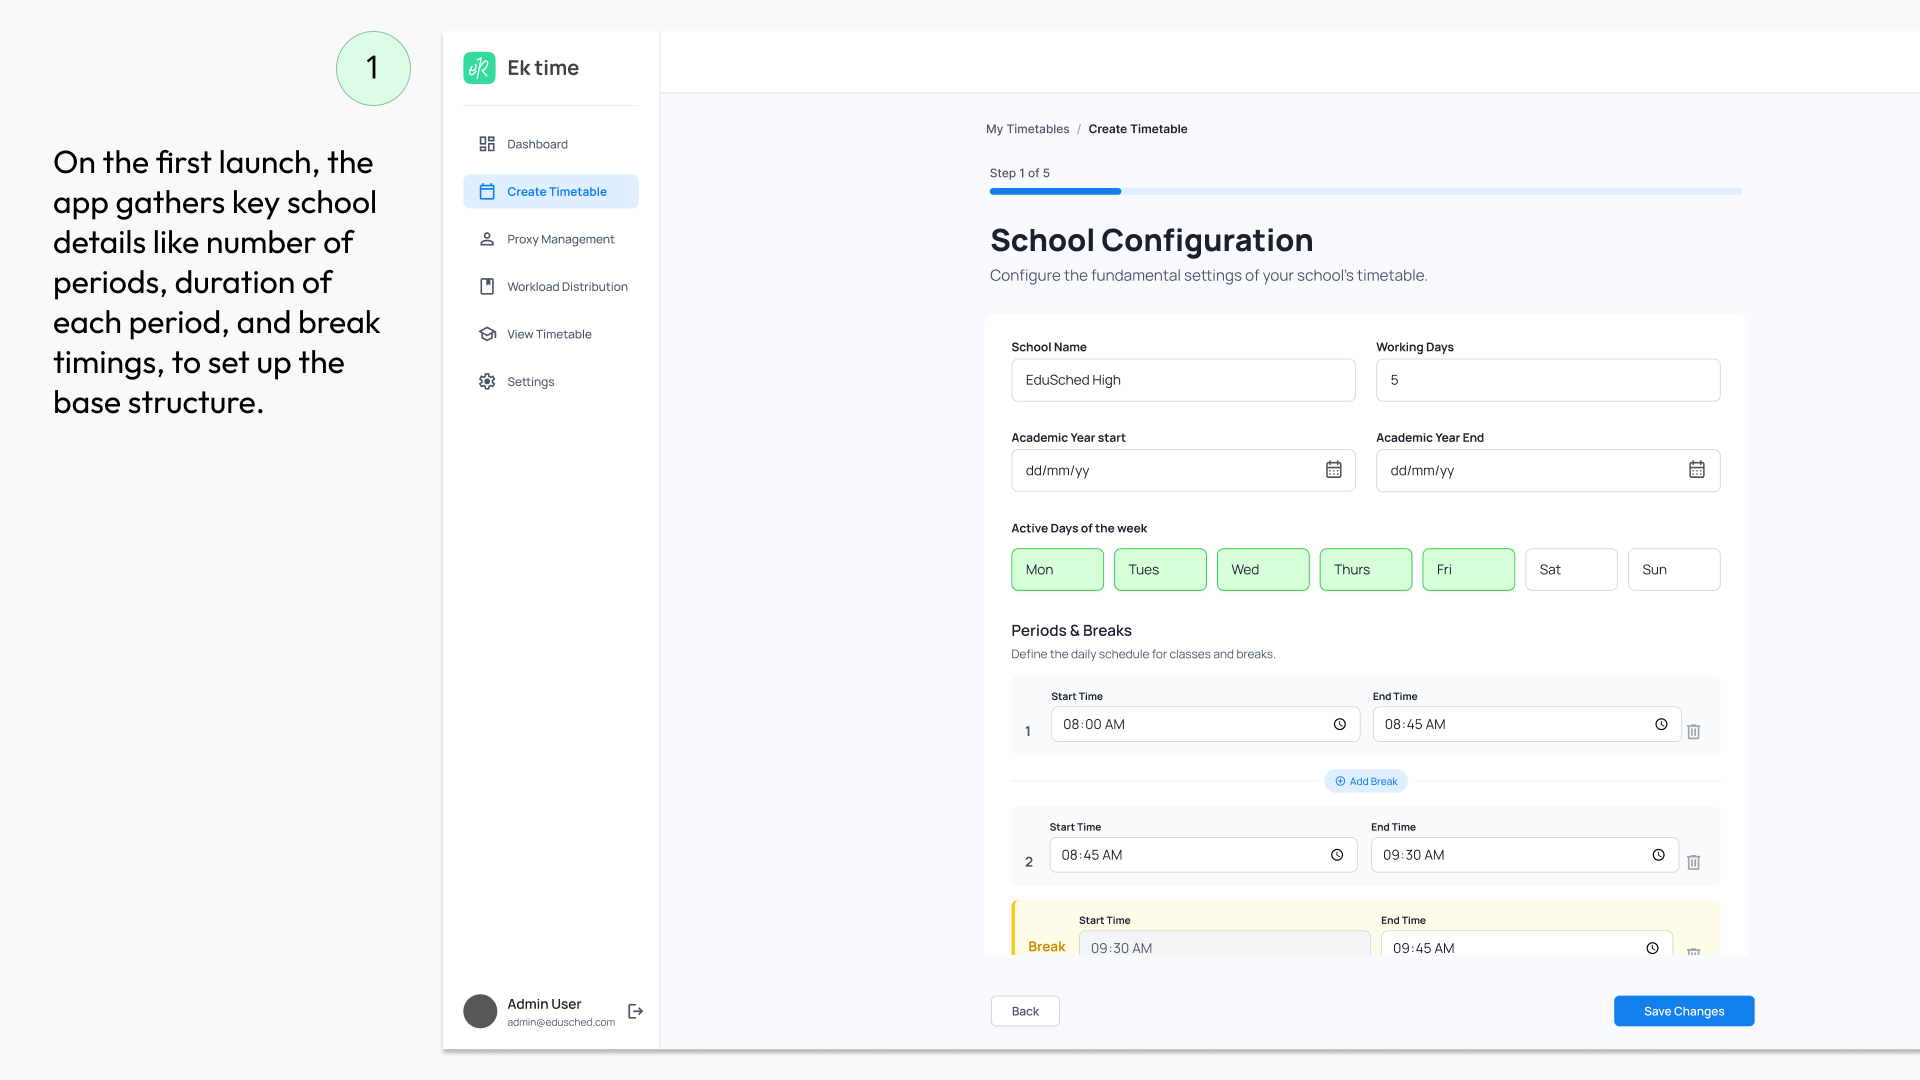Screen dimensions: 1920x1080
Task: Edit period 1 Start Time 08:00 AM
Action: point(1205,725)
